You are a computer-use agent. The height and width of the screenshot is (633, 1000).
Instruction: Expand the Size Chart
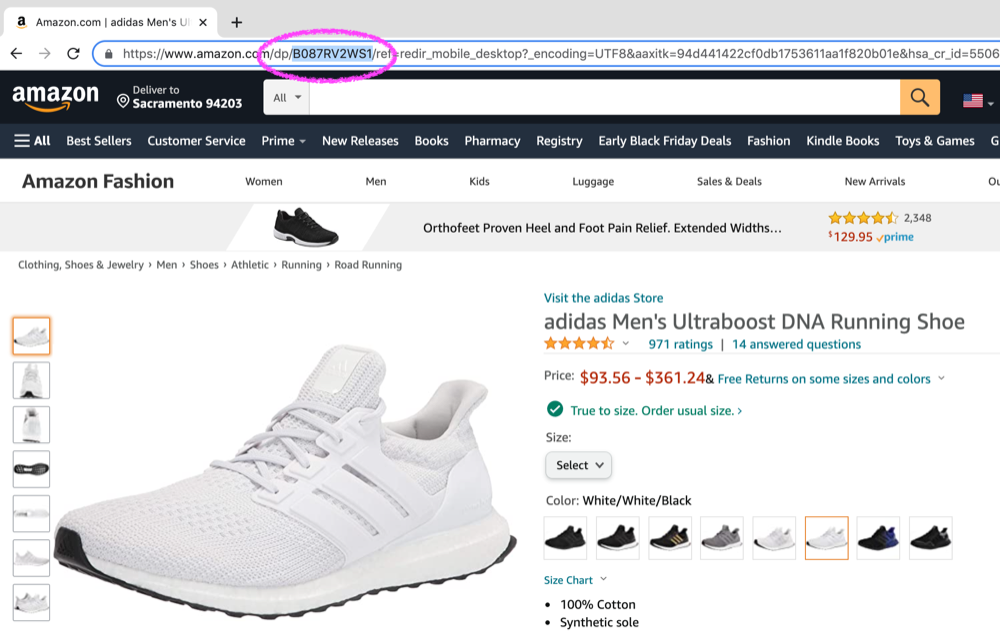575,580
